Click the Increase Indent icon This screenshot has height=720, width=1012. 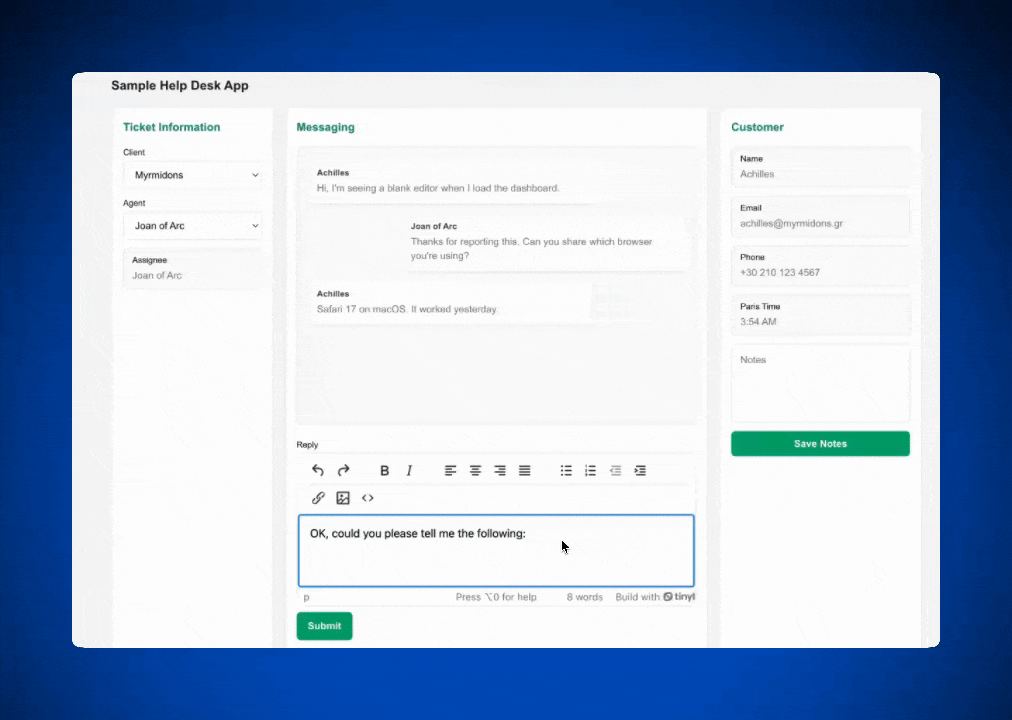tap(640, 470)
